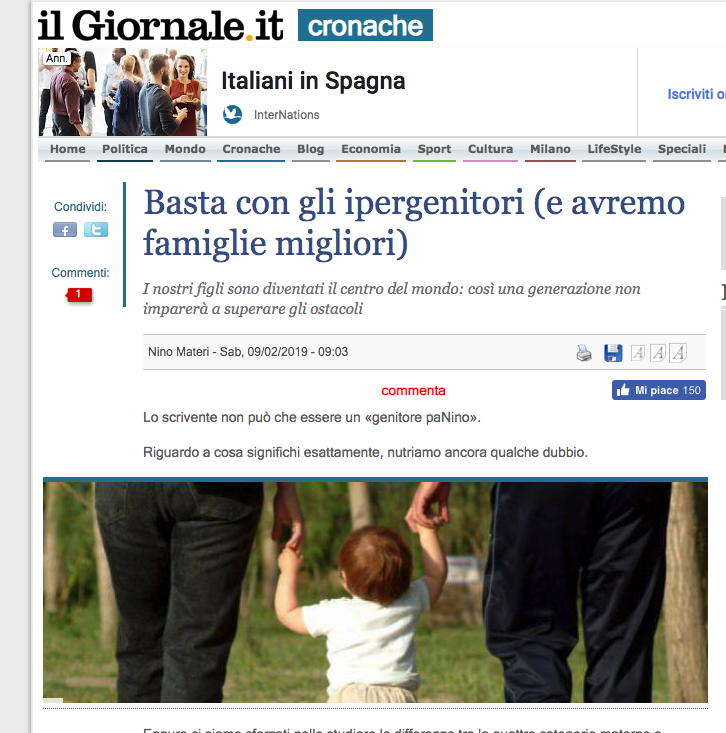Print the article with printer icon

click(x=584, y=353)
